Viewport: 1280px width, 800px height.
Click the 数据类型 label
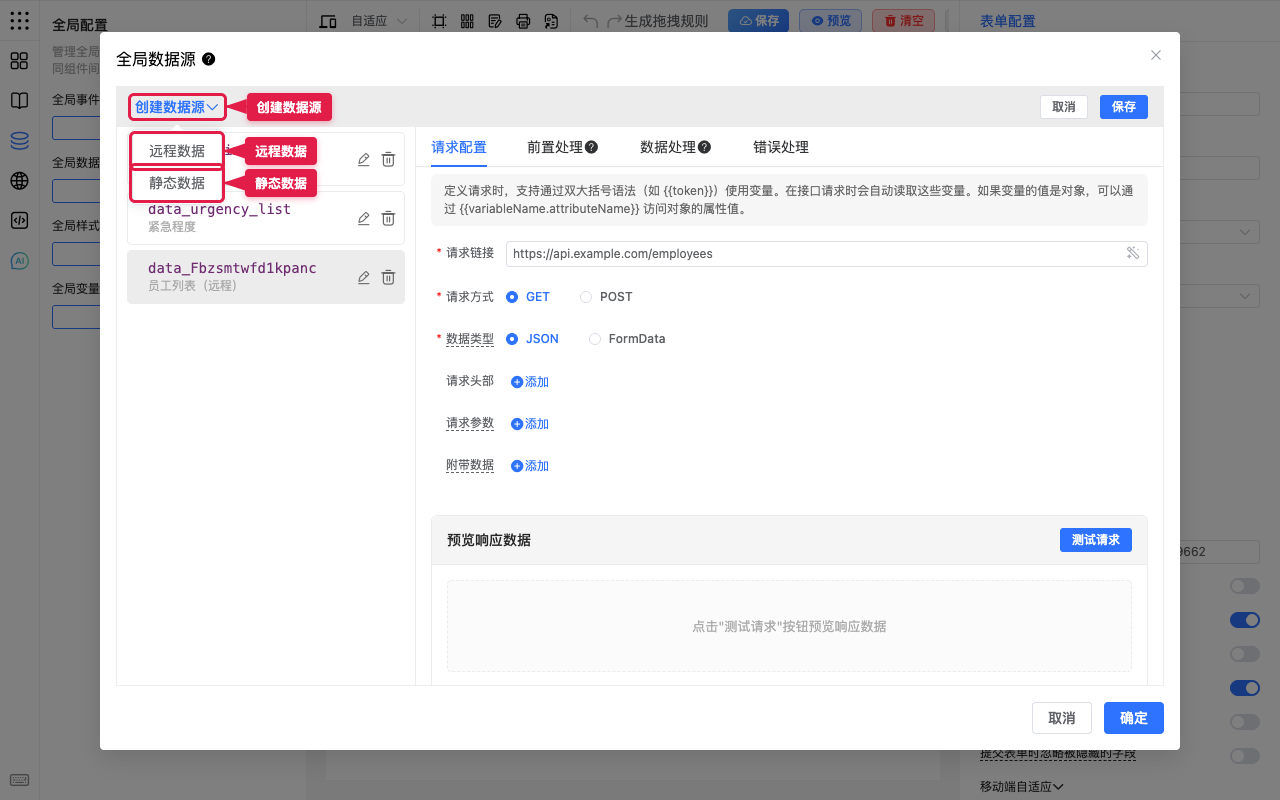(470, 339)
